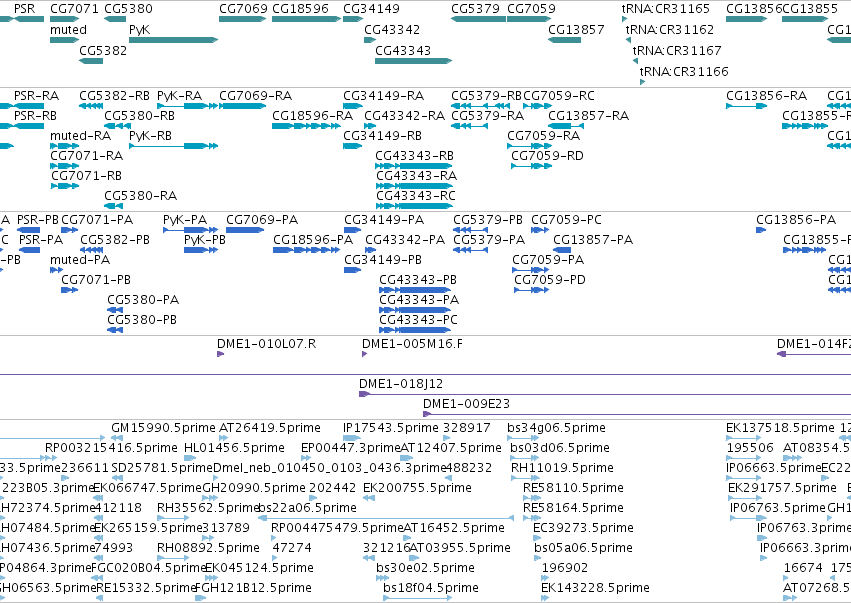Open the CG5379-PB protein feature

coord(471,230)
